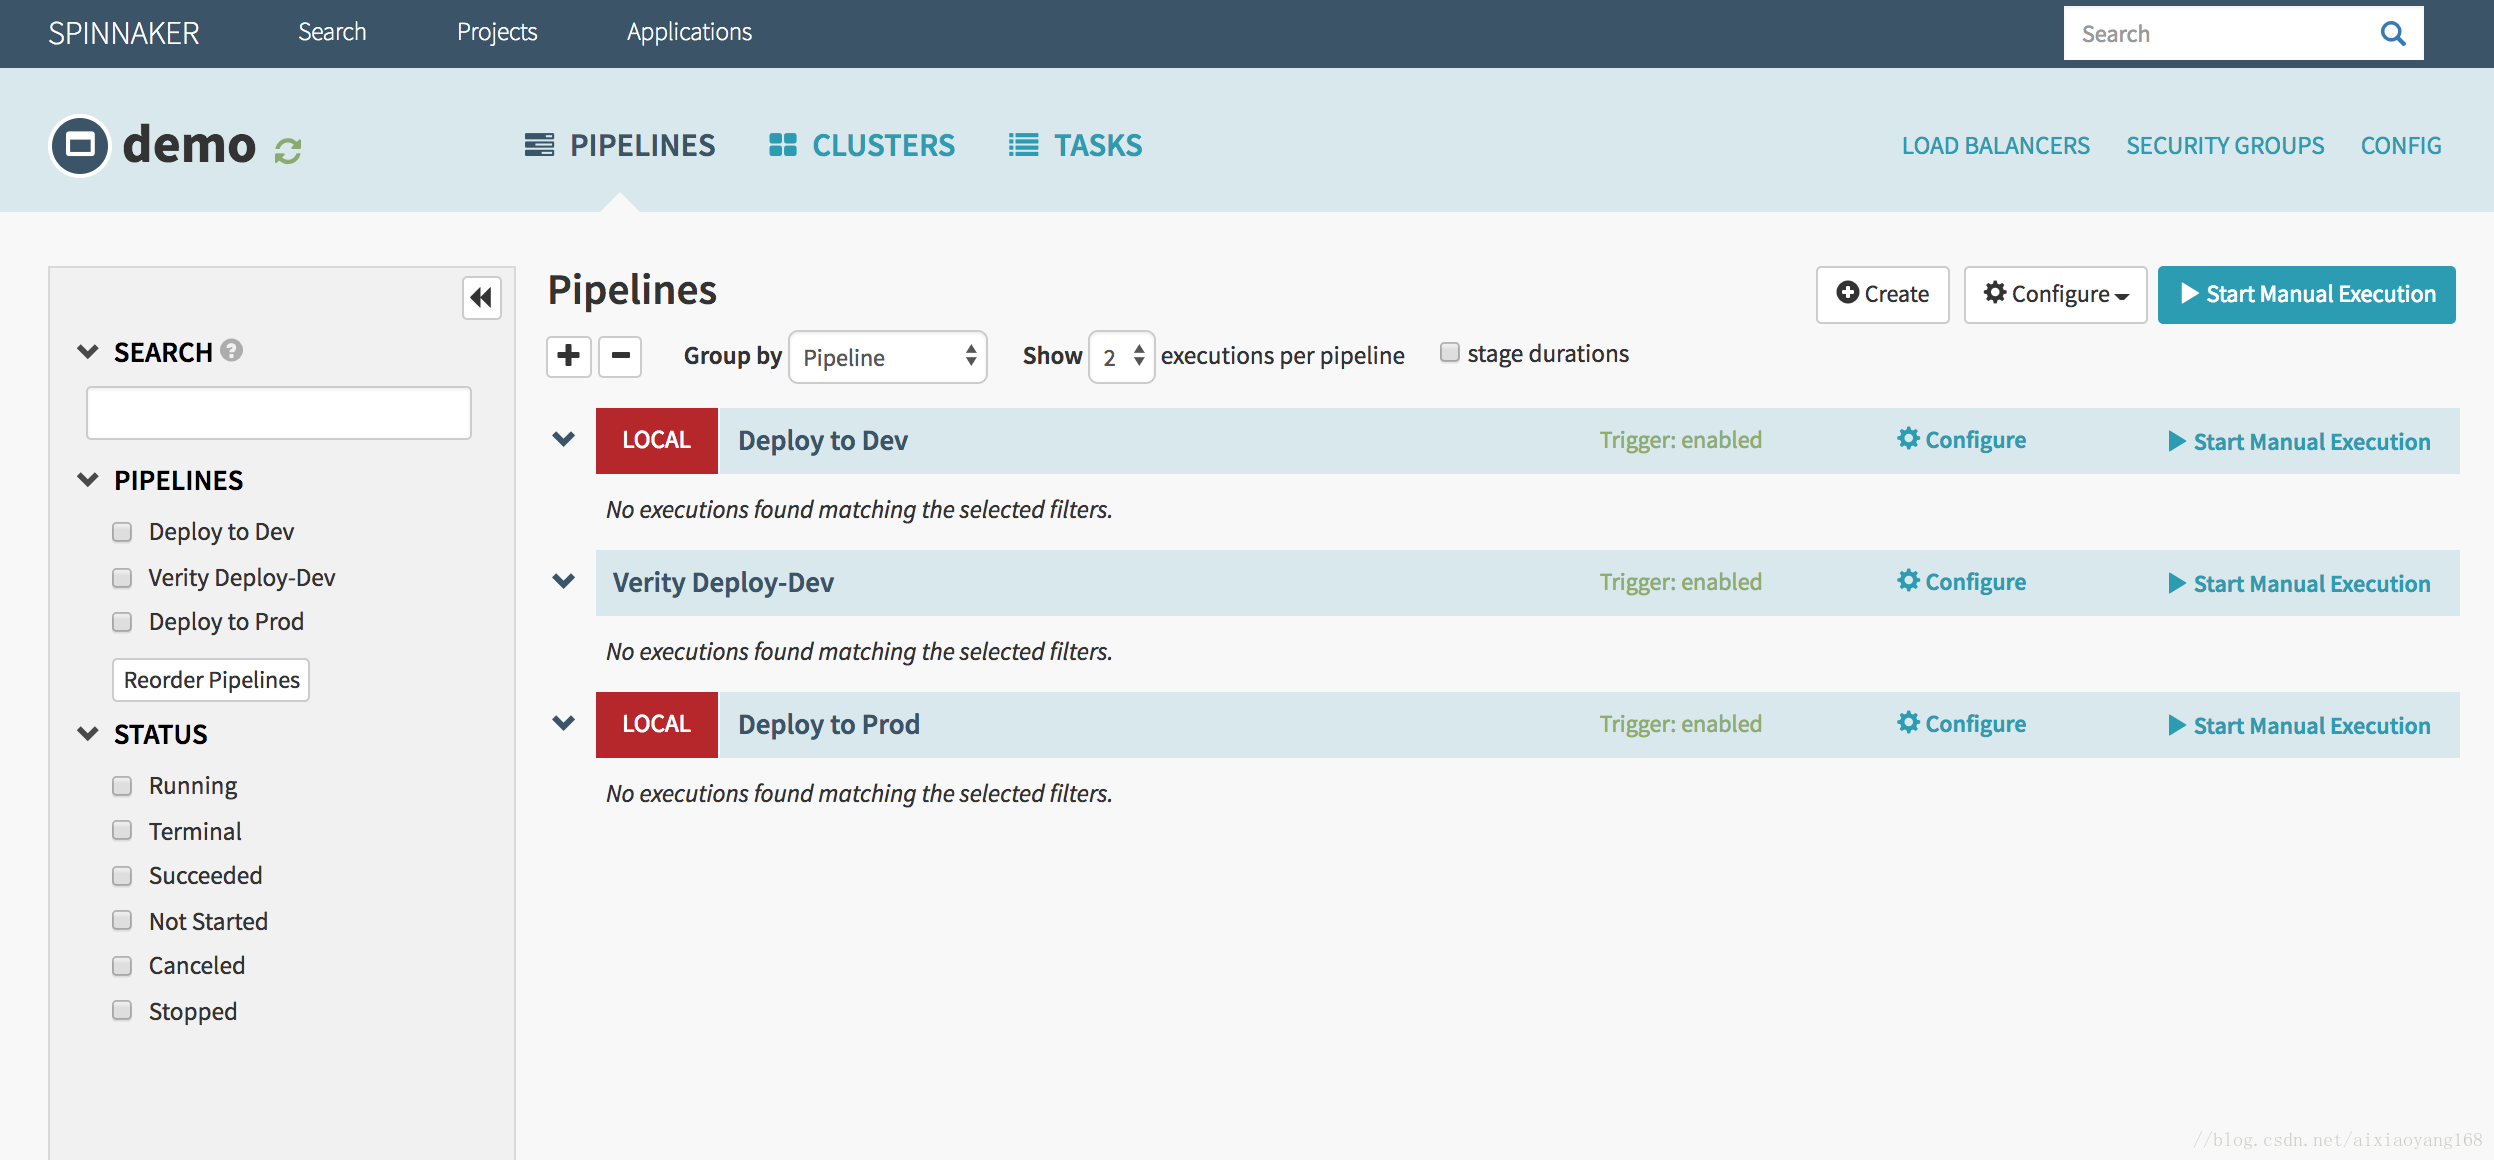
Task: Start manual execution of Verity Deploy-Dev
Action: tap(2299, 584)
